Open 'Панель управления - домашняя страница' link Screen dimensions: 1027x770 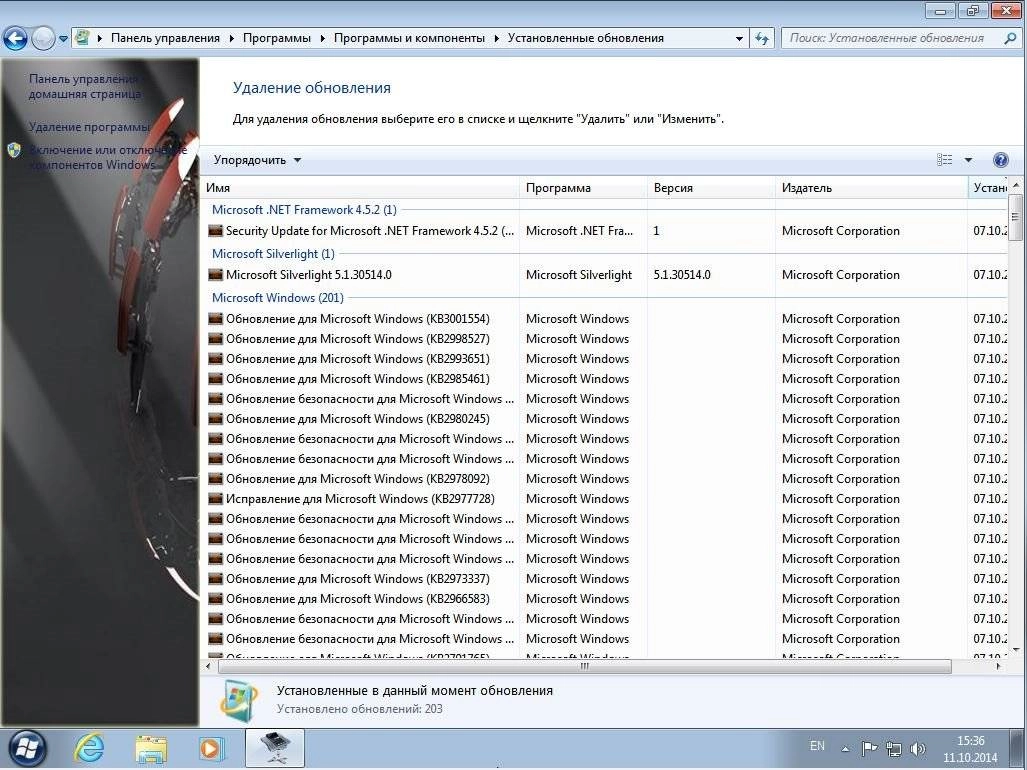(x=84, y=86)
